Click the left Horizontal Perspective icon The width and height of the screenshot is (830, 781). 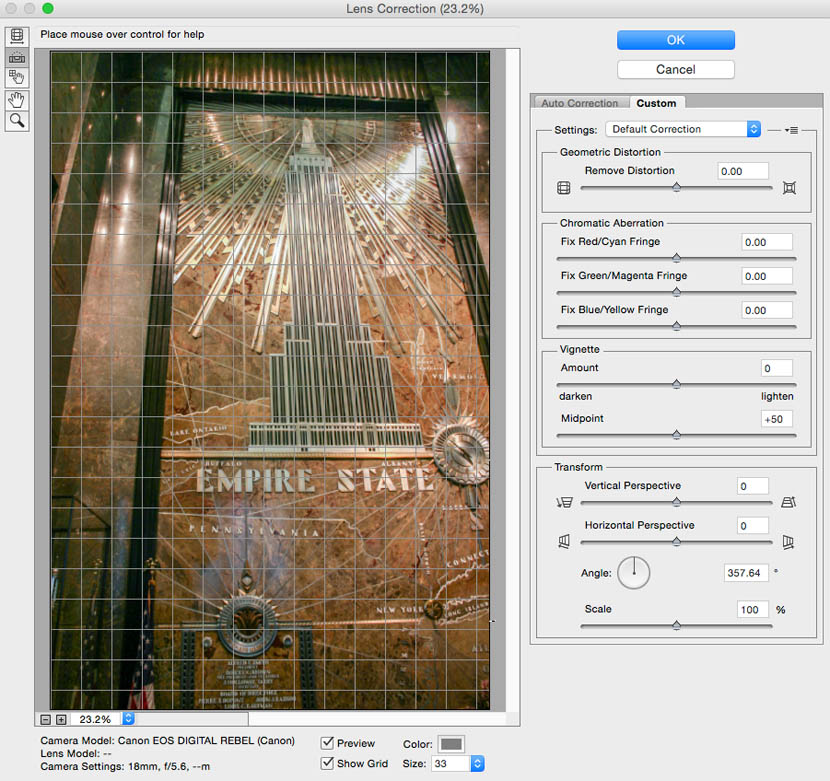[564, 542]
